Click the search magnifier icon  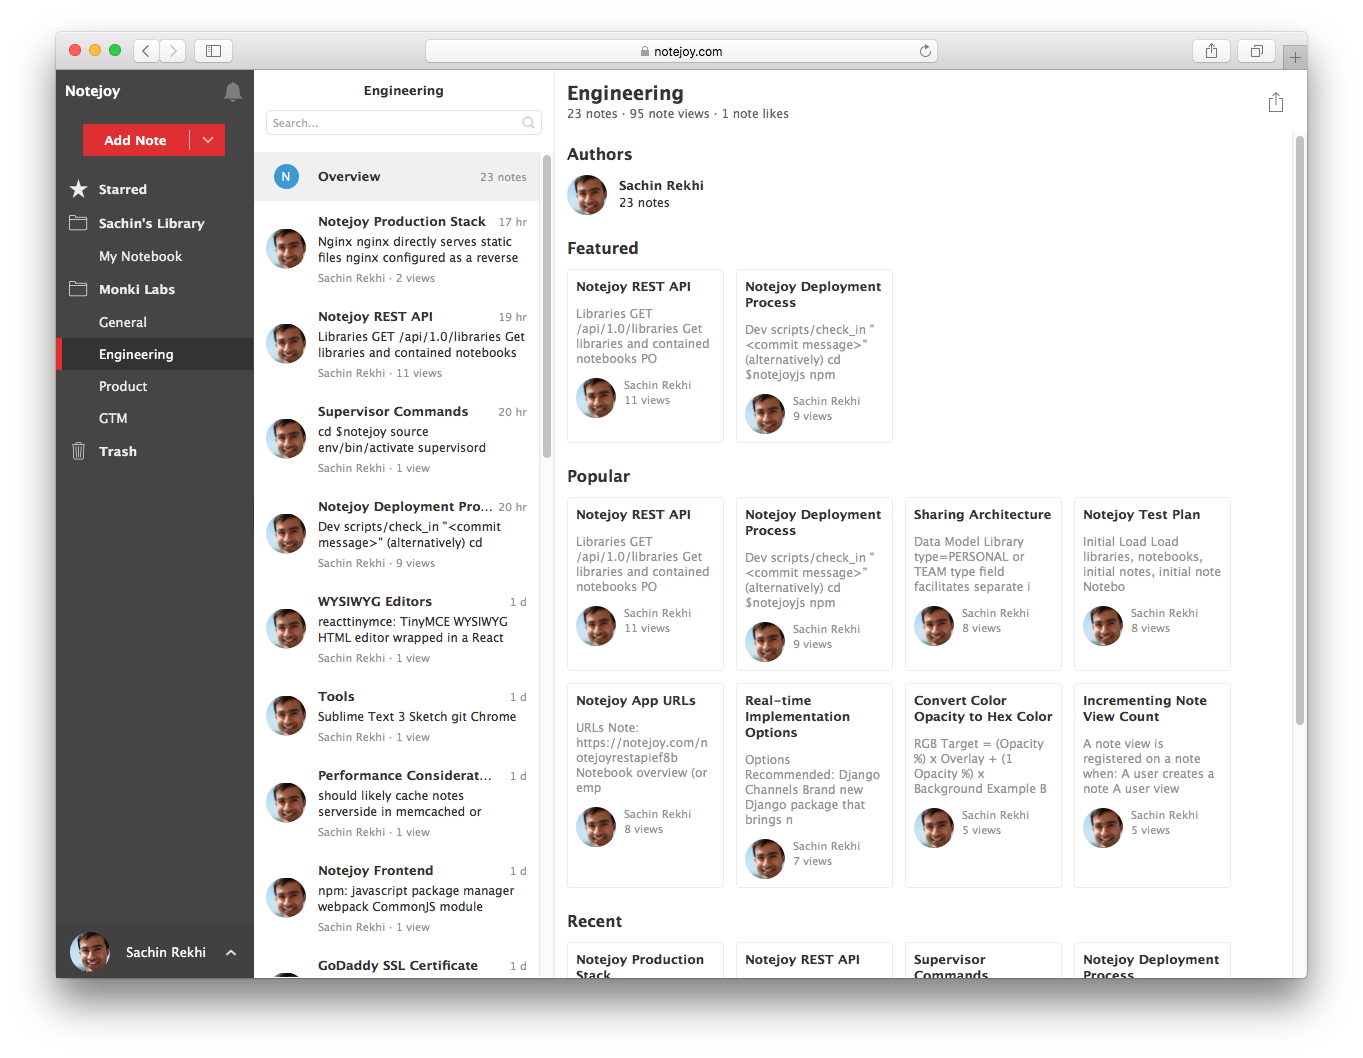tap(528, 123)
